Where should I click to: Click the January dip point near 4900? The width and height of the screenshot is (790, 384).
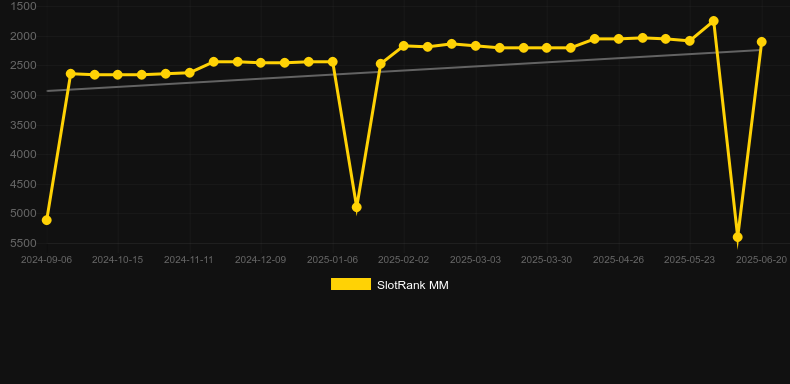[356, 207]
